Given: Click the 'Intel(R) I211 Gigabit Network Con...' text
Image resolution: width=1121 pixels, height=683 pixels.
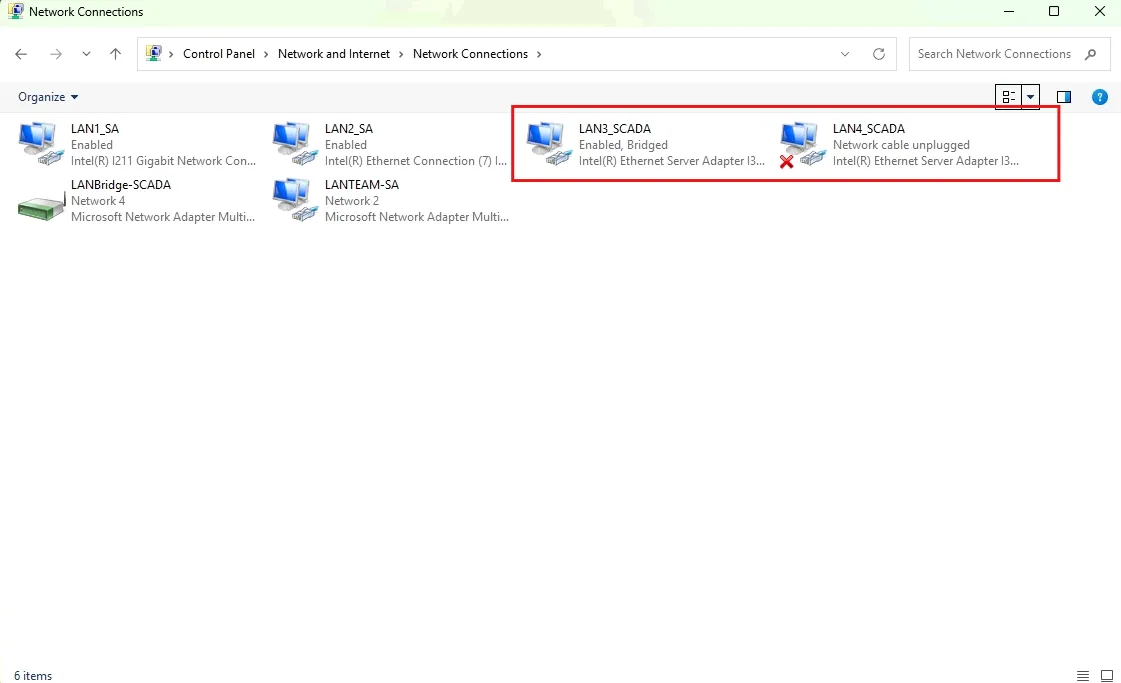Looking at the screenshot, I should 163,161.
